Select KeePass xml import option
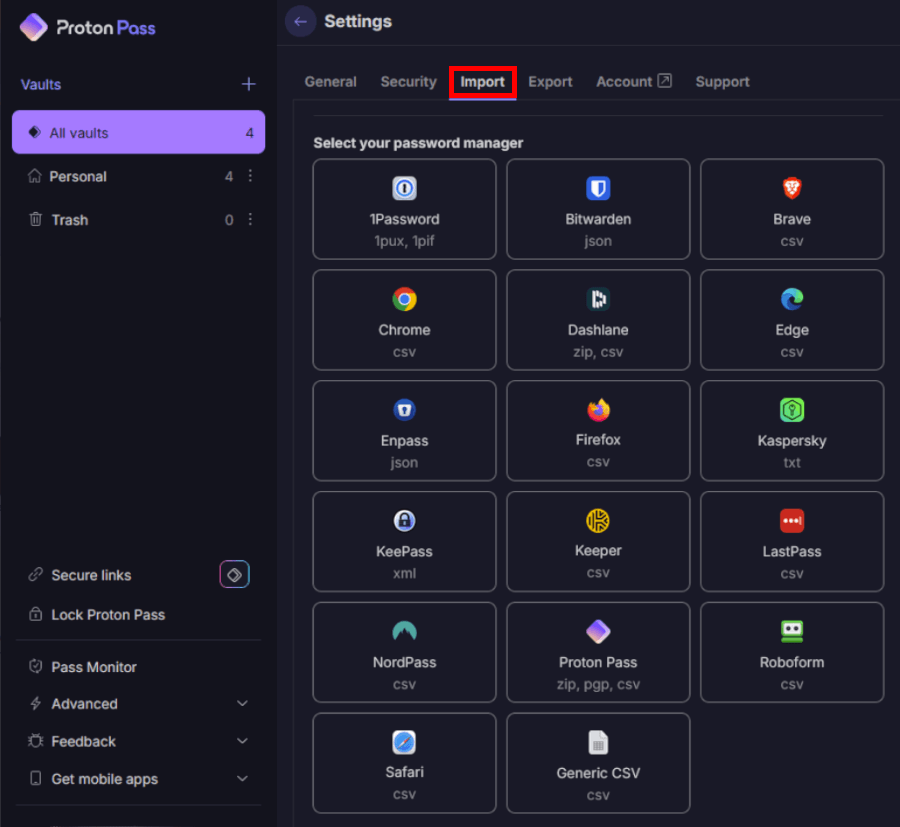Screen dimensions: 900x827 pos(404,541)
